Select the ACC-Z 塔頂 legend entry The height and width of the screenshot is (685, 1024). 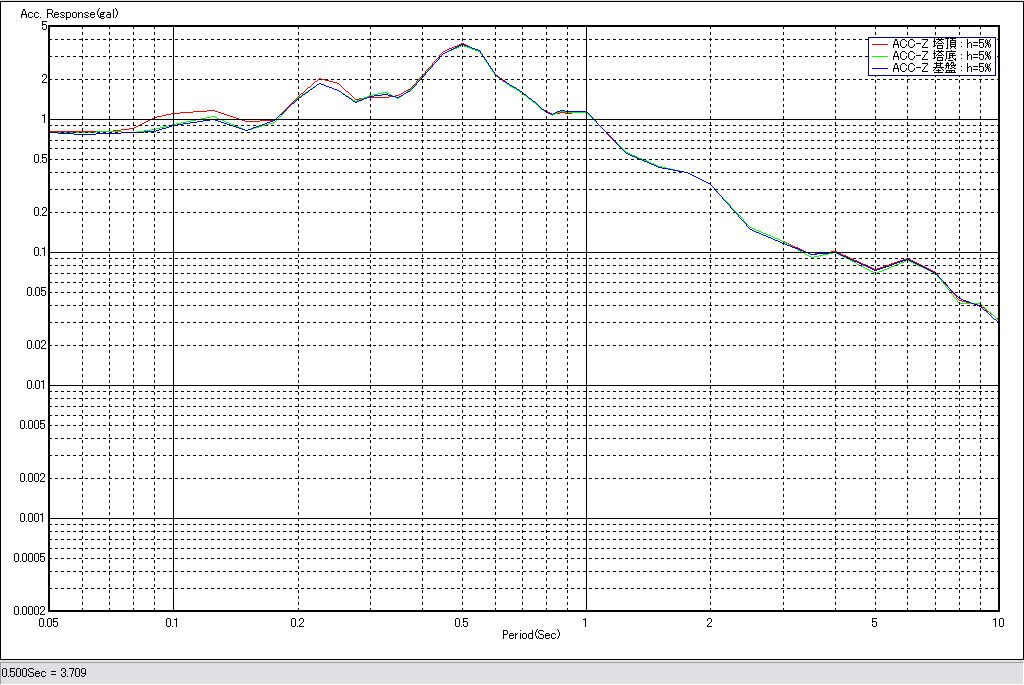pos(941,45)
